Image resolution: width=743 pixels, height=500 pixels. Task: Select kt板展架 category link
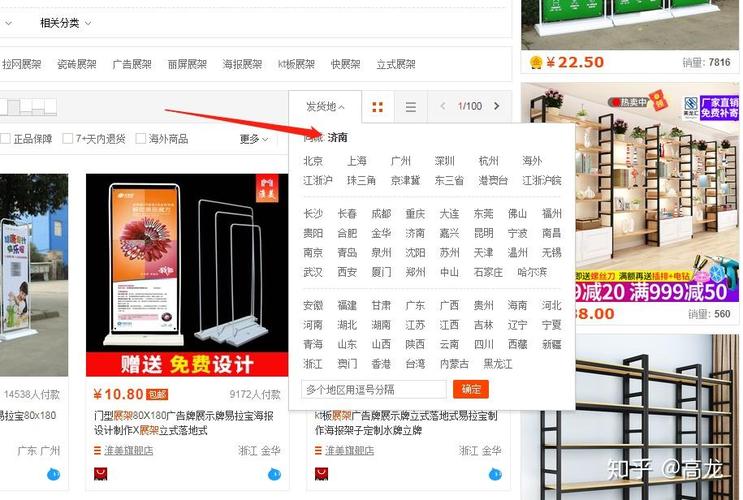pyautogui.click(x=296, y=64)
